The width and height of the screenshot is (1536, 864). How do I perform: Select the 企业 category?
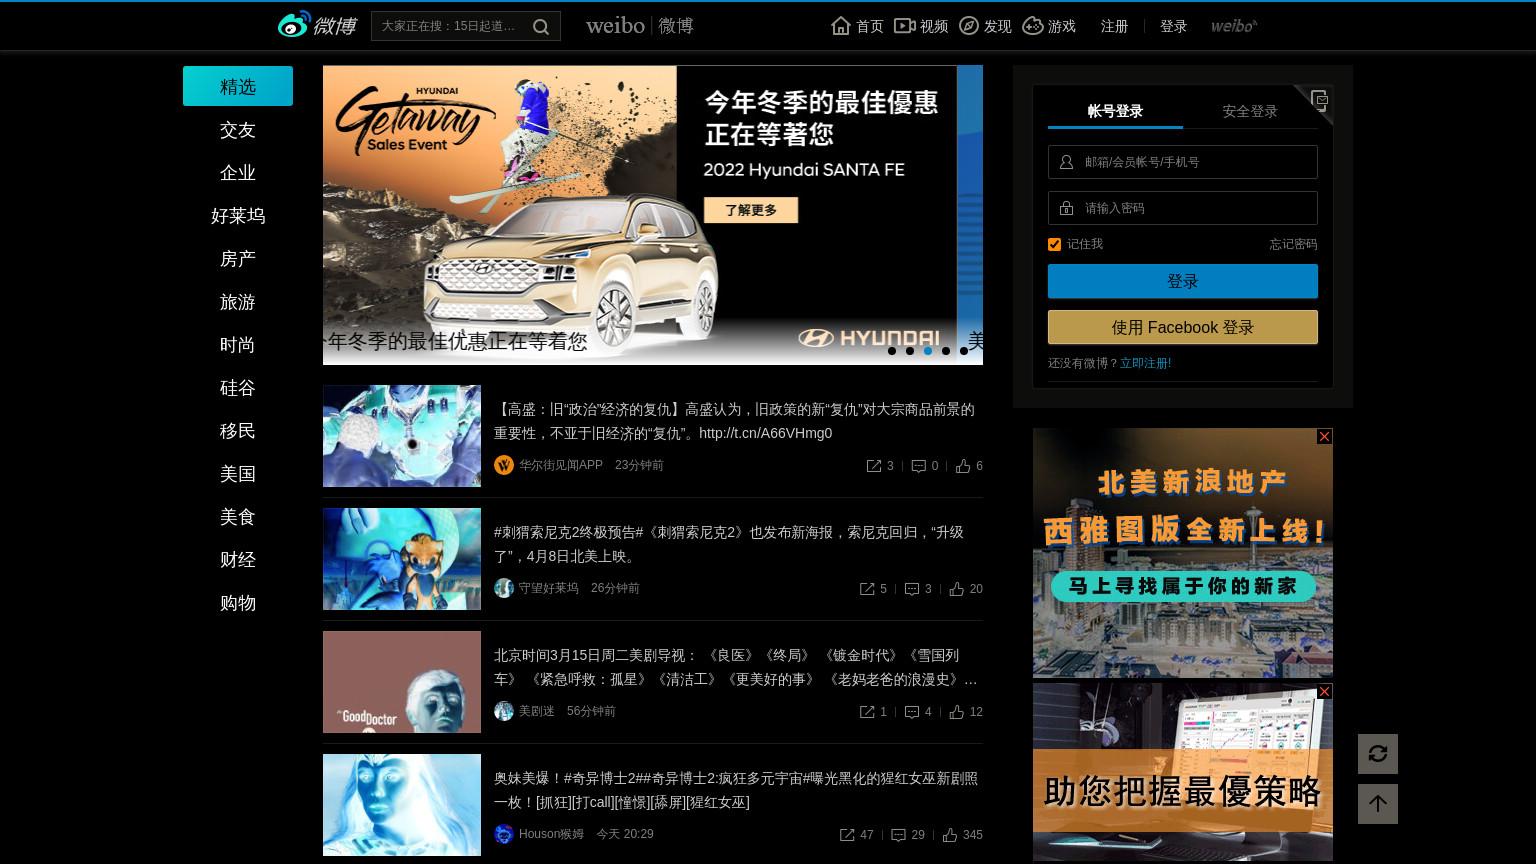tap(238, 173)
